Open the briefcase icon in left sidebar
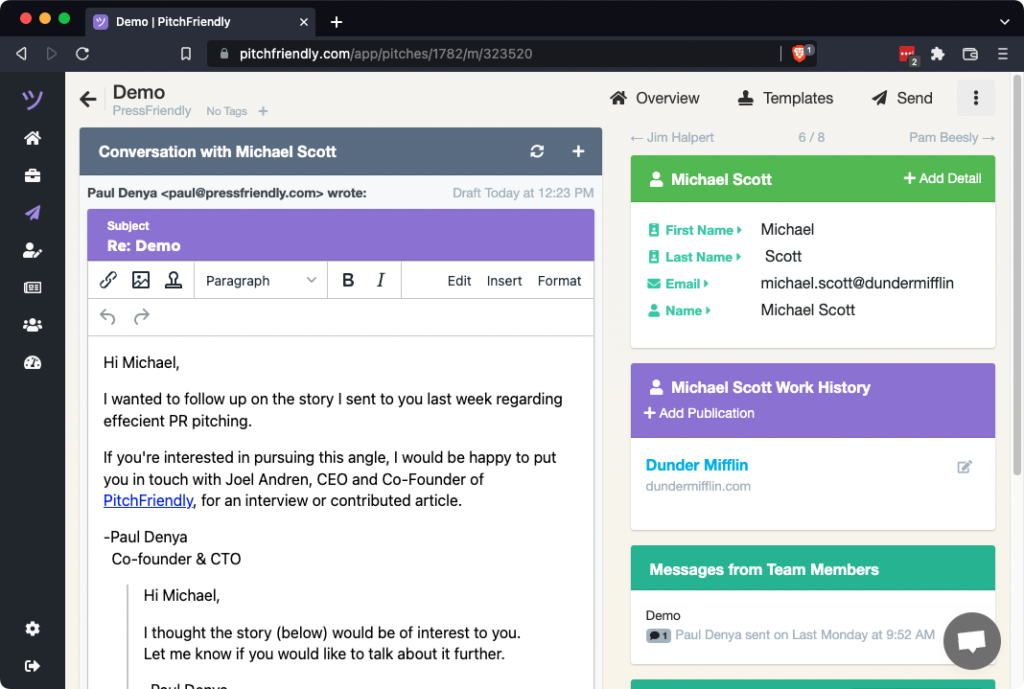1024x689 pixels. click(x=33, y=176)
